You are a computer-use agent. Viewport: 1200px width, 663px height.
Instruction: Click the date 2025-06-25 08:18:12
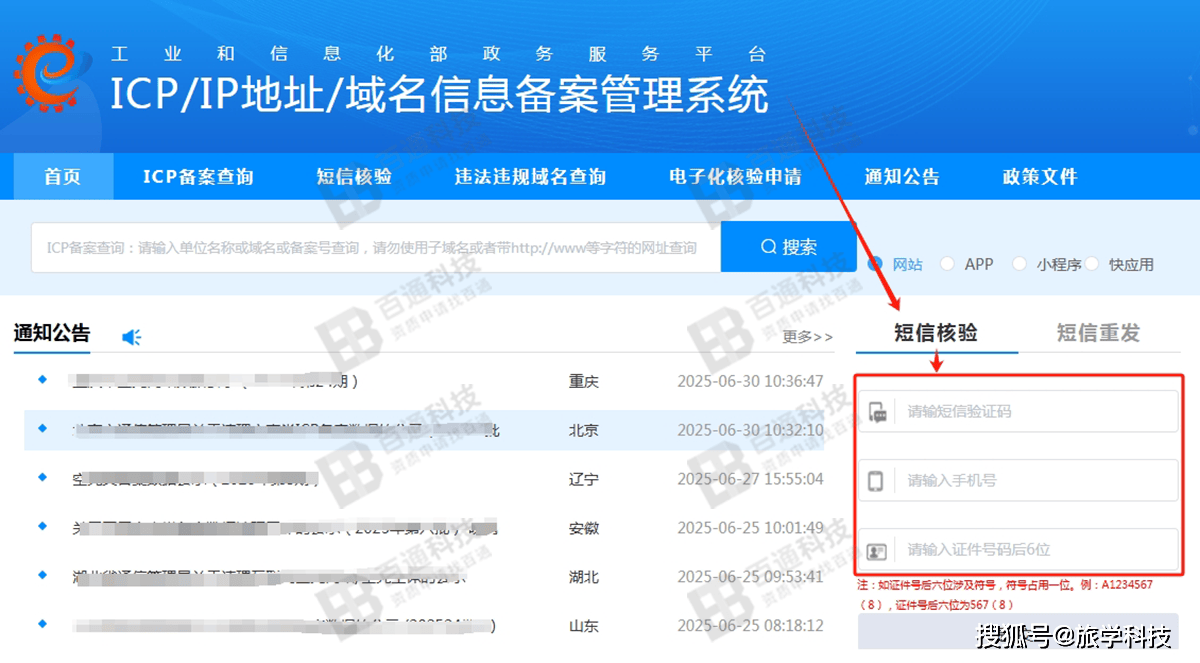tap(750, 626)
